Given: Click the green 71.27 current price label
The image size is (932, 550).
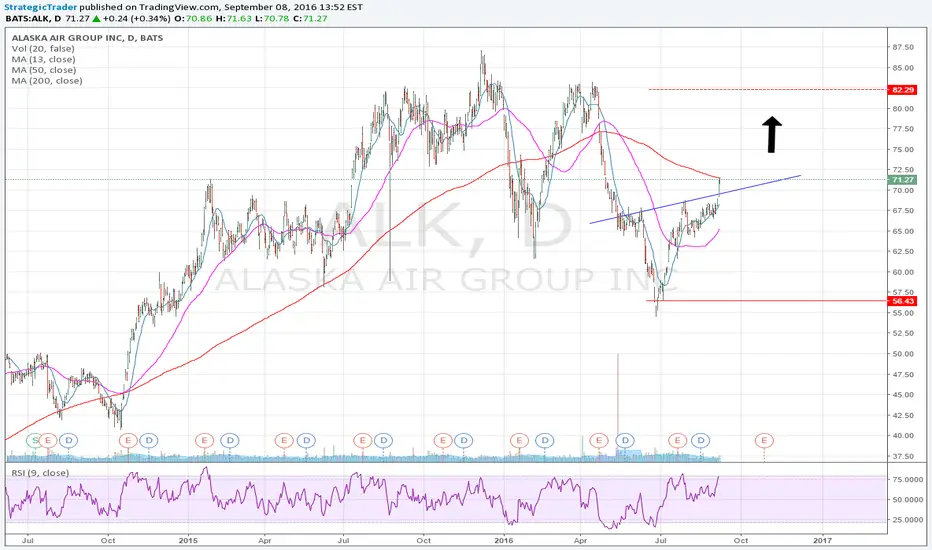Looking at the screenshot, I should 902,180.
